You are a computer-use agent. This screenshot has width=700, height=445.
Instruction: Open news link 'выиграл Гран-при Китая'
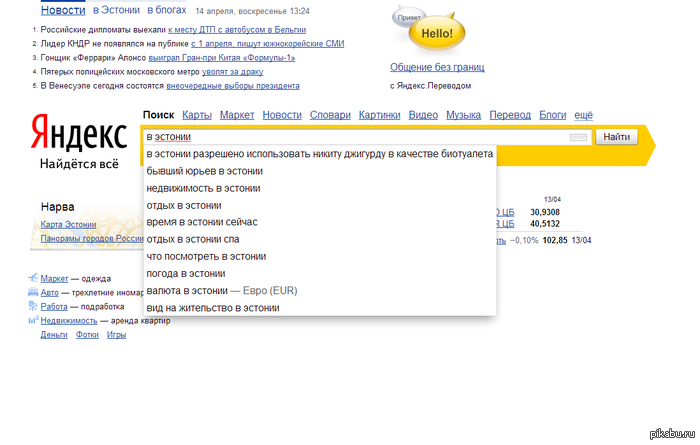(x=221, y=58)
